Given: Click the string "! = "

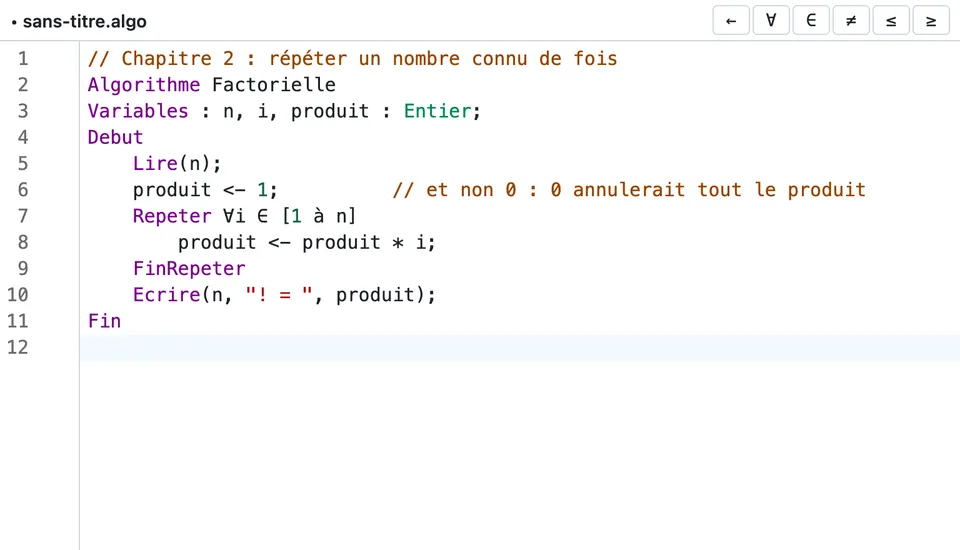Looking at the screenshot, I should pos(279,295).
